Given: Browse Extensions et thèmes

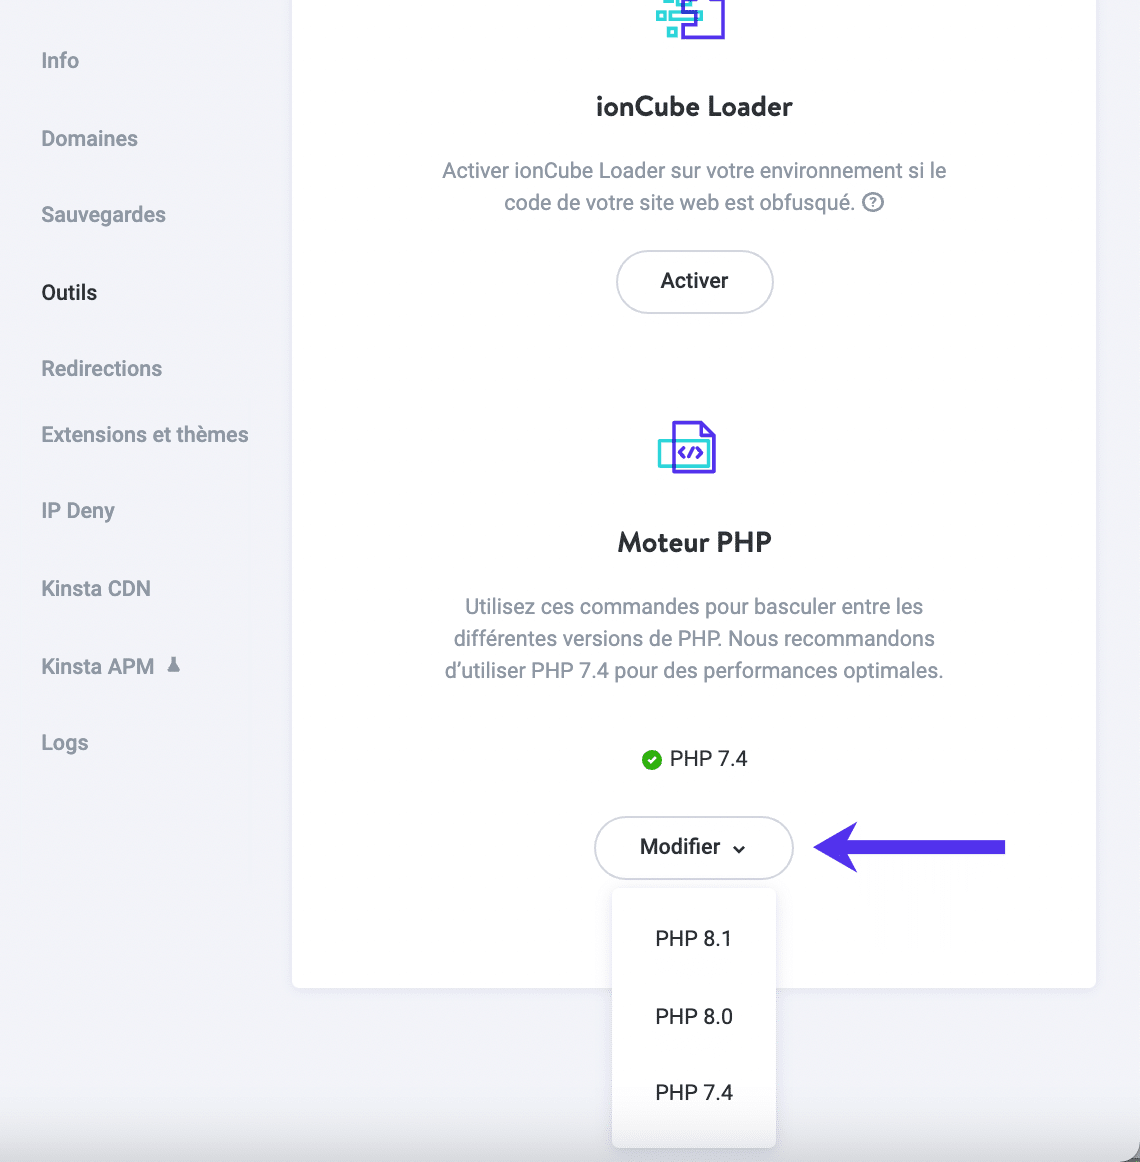Looking at the screenshot, I should tap(144, 434).
